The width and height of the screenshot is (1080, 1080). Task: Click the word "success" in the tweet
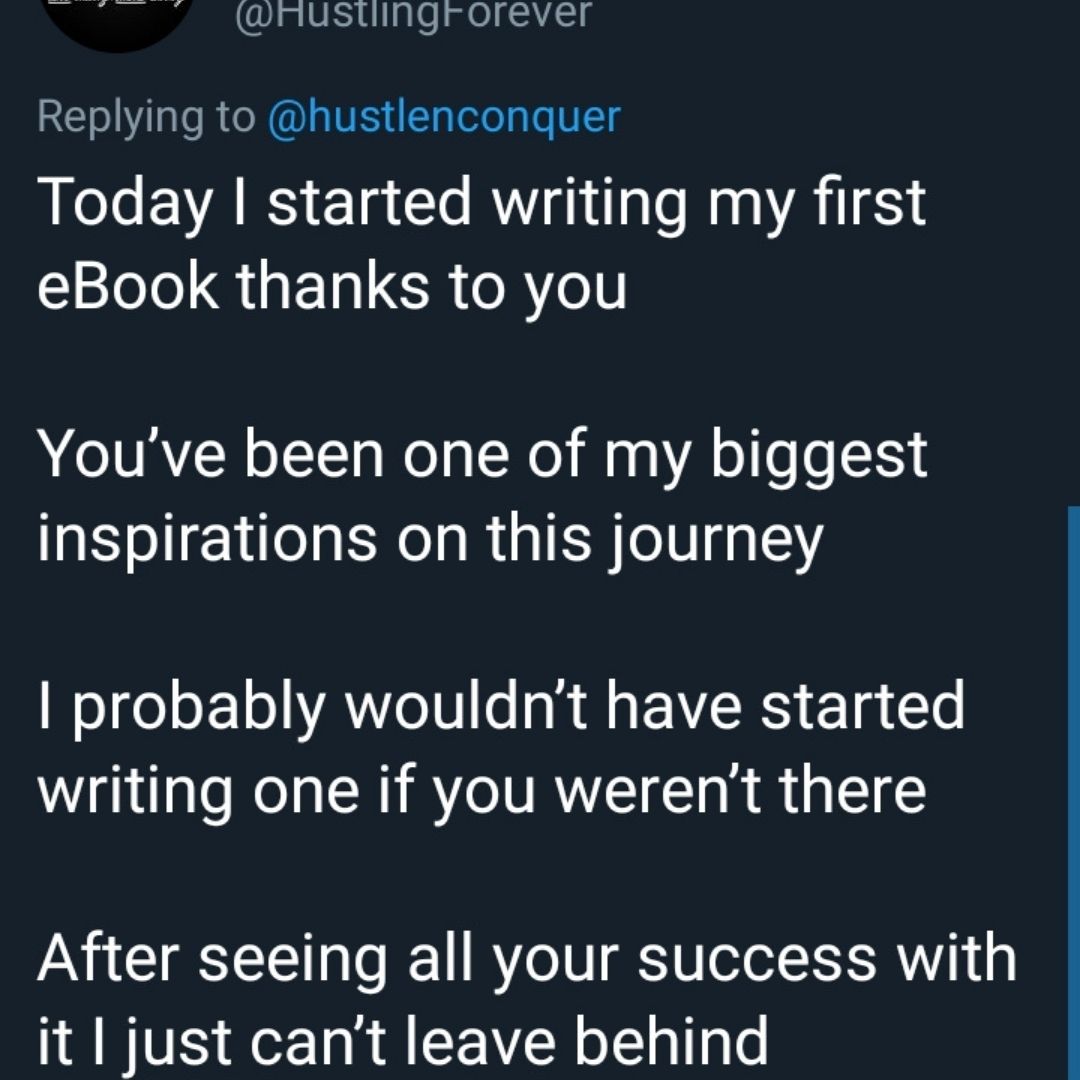tap(757, 961)
